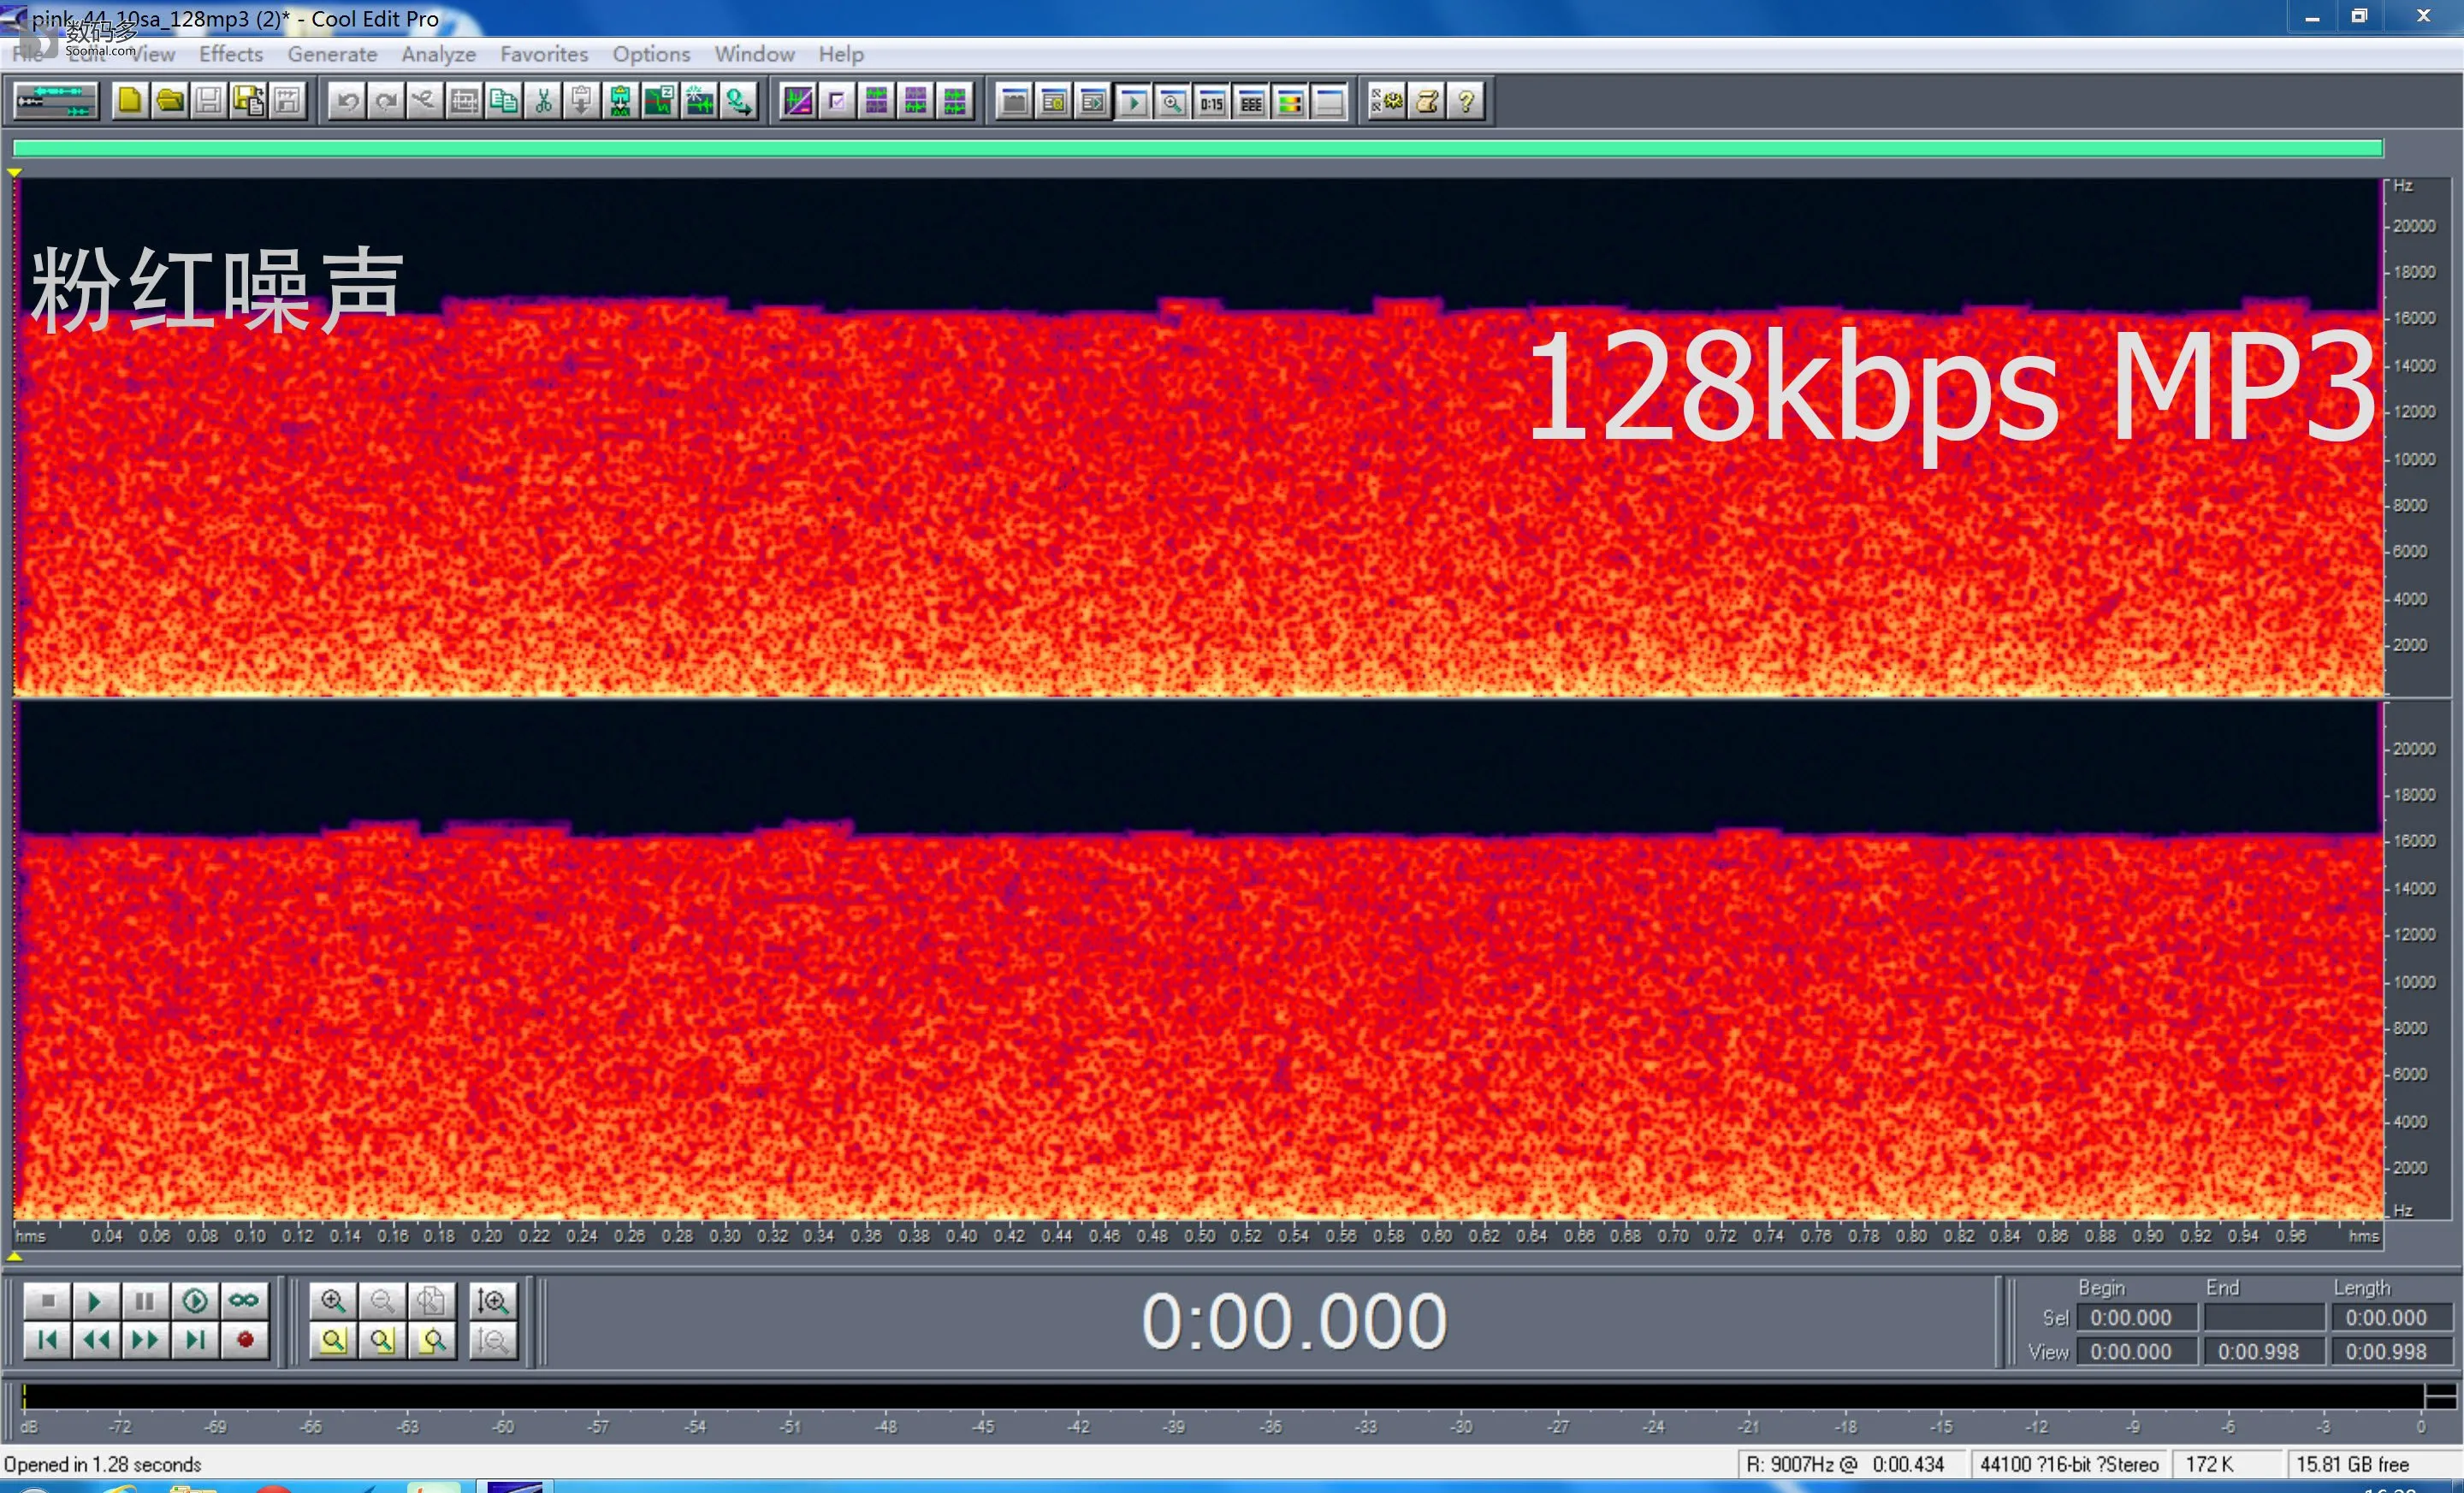
Task: Open settings with the gear icon
Action: click(x=1387, y=101)
